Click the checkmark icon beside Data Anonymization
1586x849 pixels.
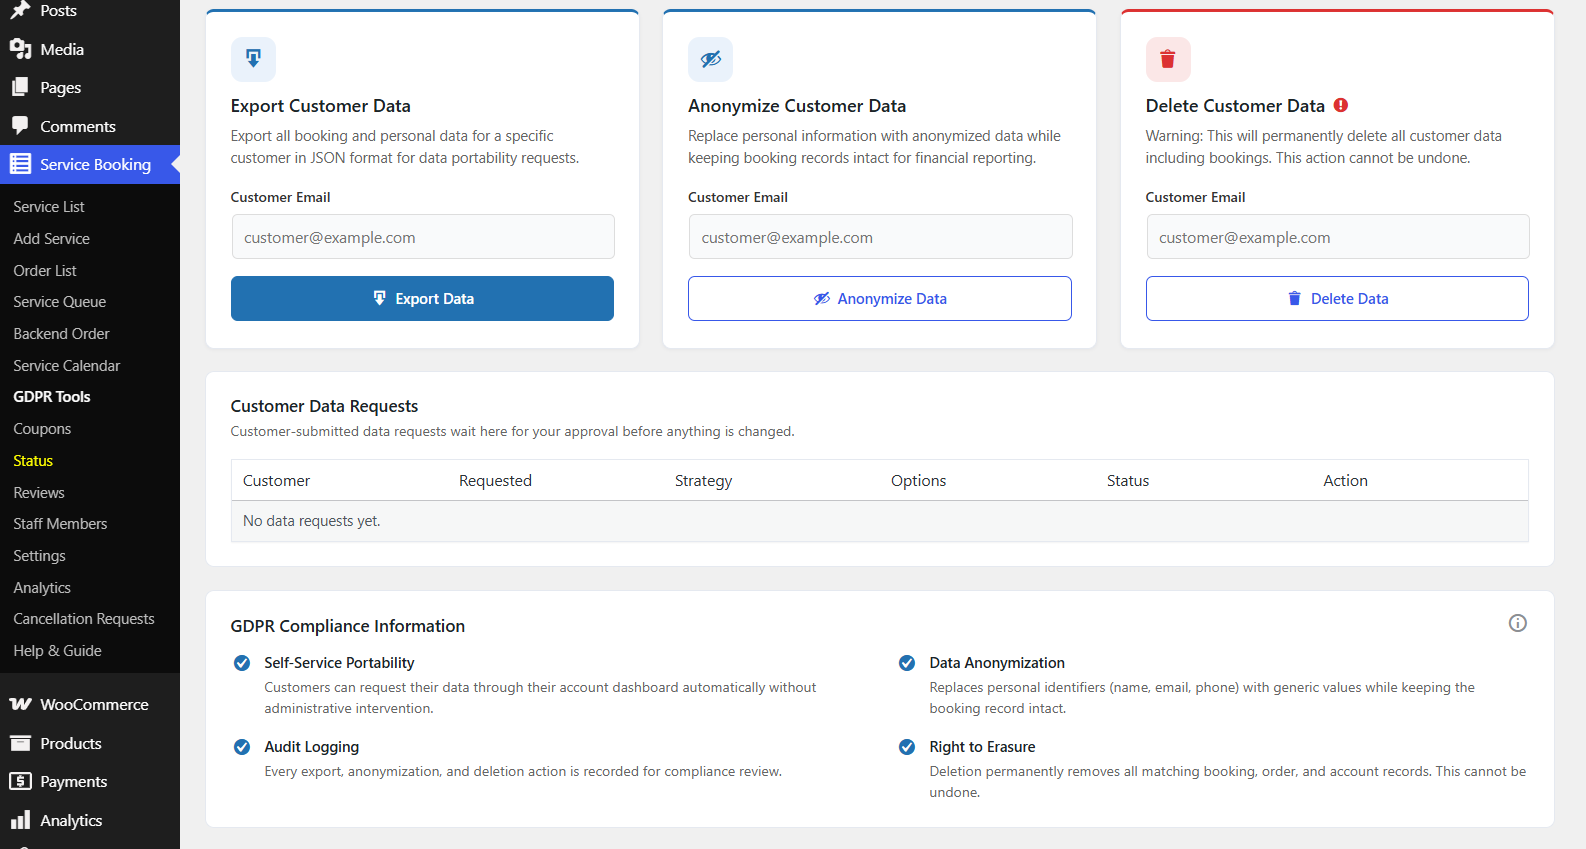coord(907,663)
